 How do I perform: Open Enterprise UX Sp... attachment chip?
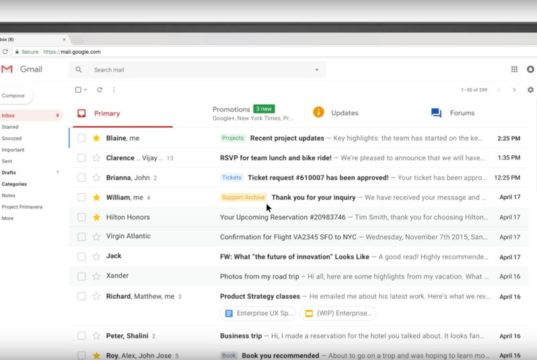[x=259, y=313]
